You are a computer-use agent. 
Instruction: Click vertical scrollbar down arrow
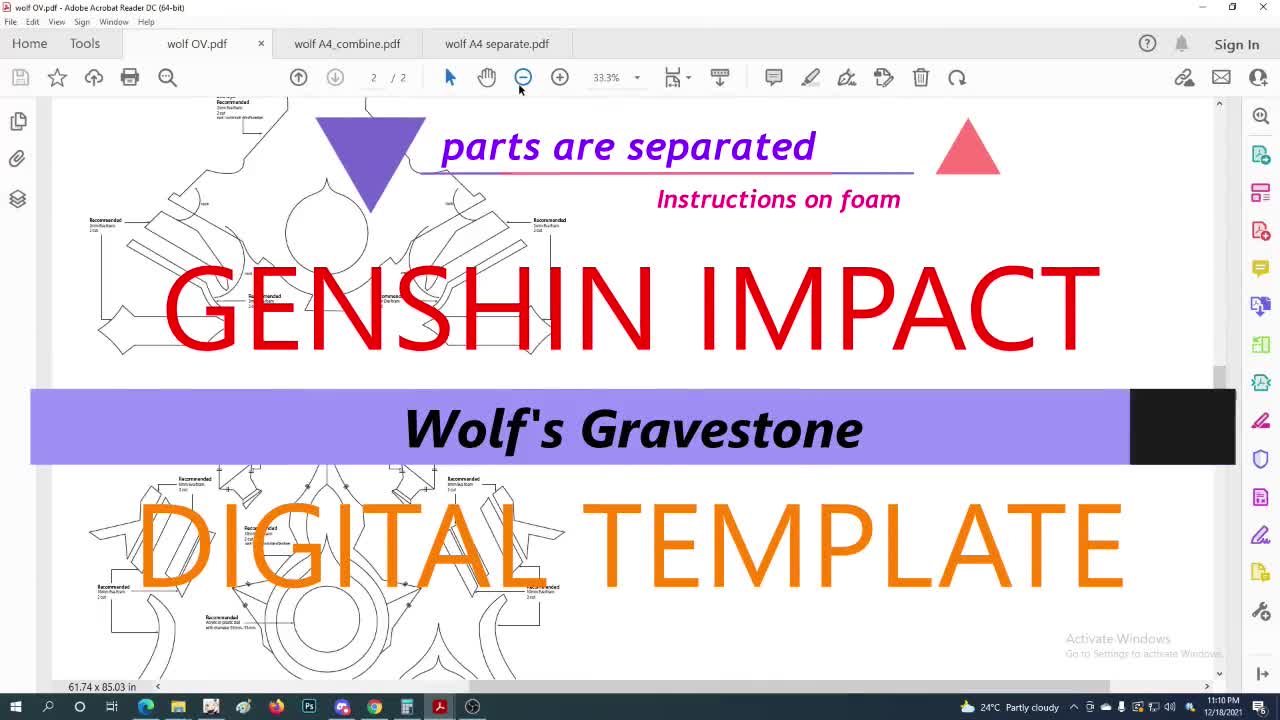click(x=1219, y=674)
